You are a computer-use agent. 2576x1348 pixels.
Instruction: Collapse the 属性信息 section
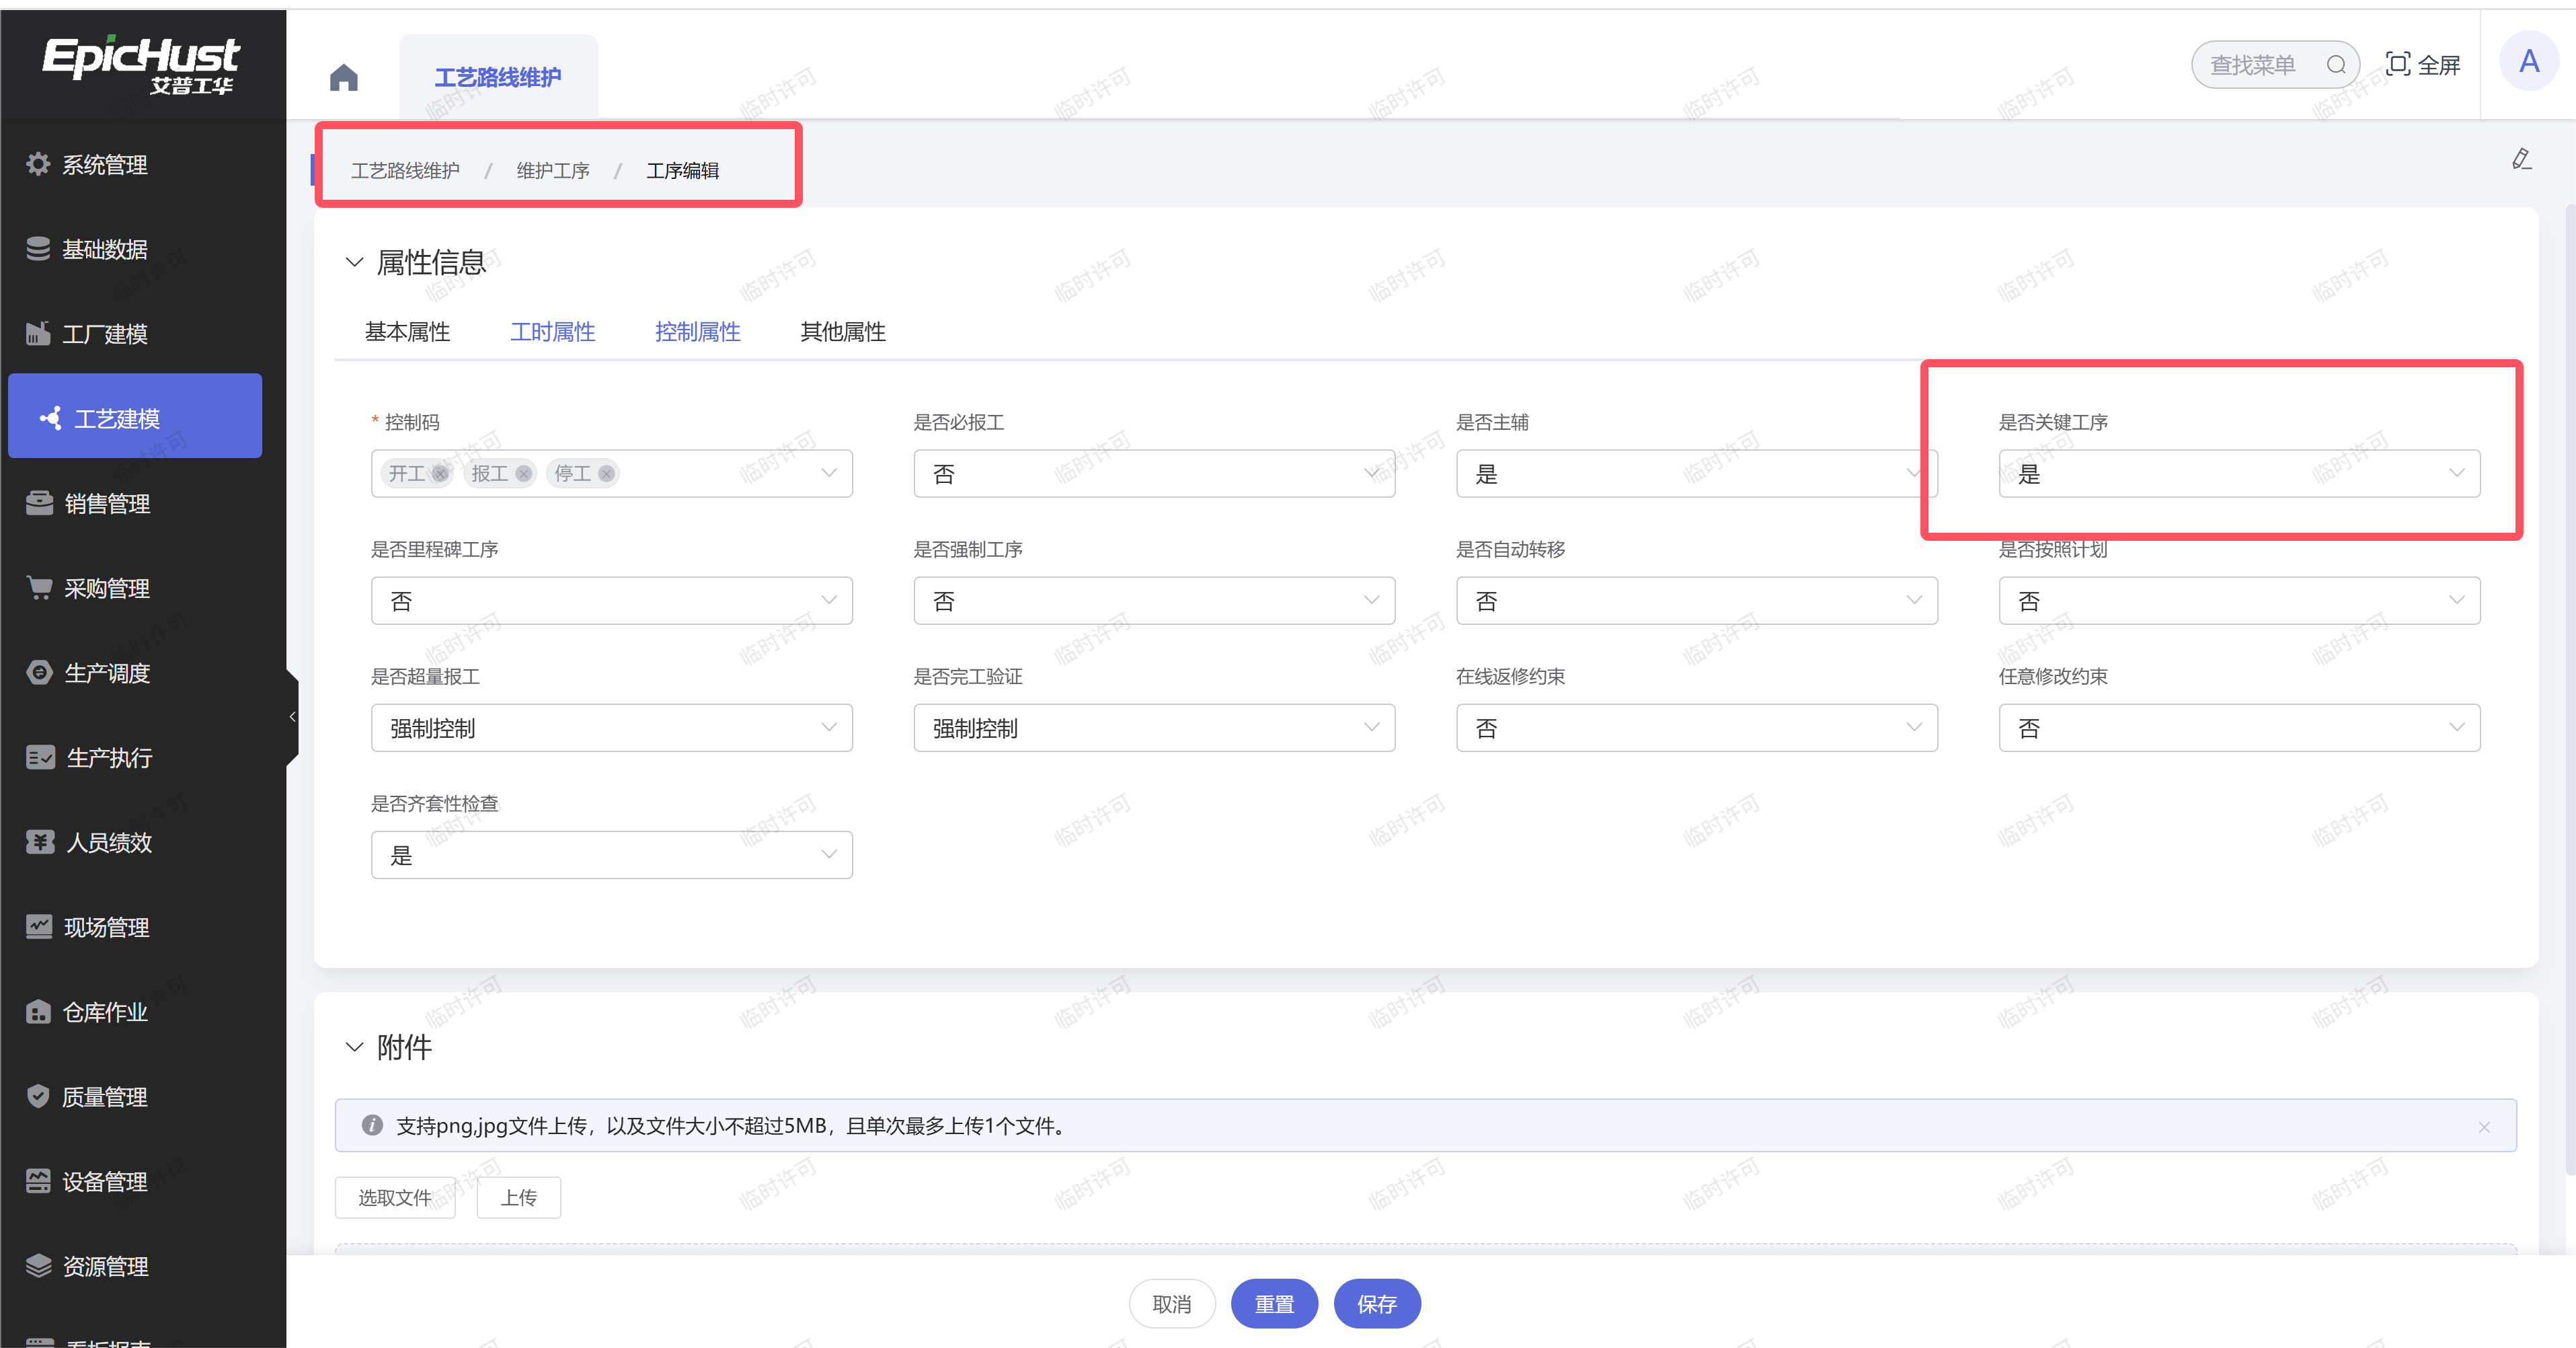click(354, 262)
